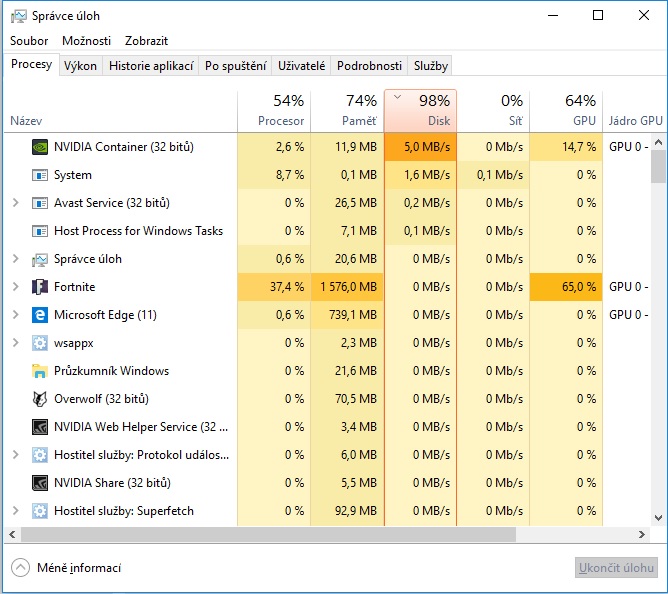Collapse details with Méně informací
This screenshot has height=594, width=668.
[x=66, y=568]
